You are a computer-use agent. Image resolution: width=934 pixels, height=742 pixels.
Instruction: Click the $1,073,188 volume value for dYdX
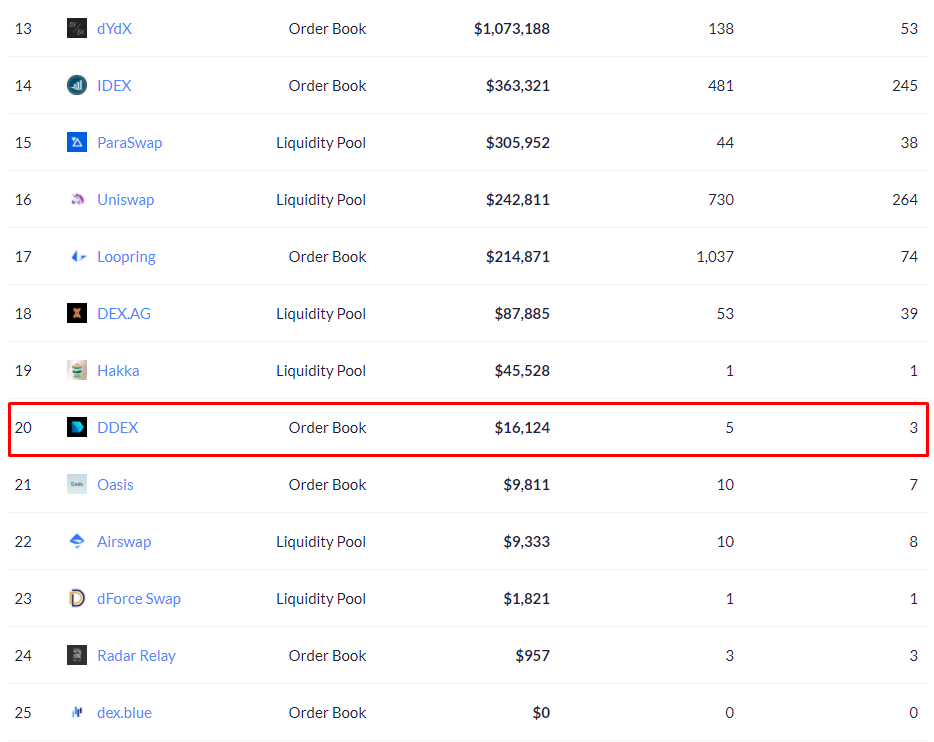(513, 28)
